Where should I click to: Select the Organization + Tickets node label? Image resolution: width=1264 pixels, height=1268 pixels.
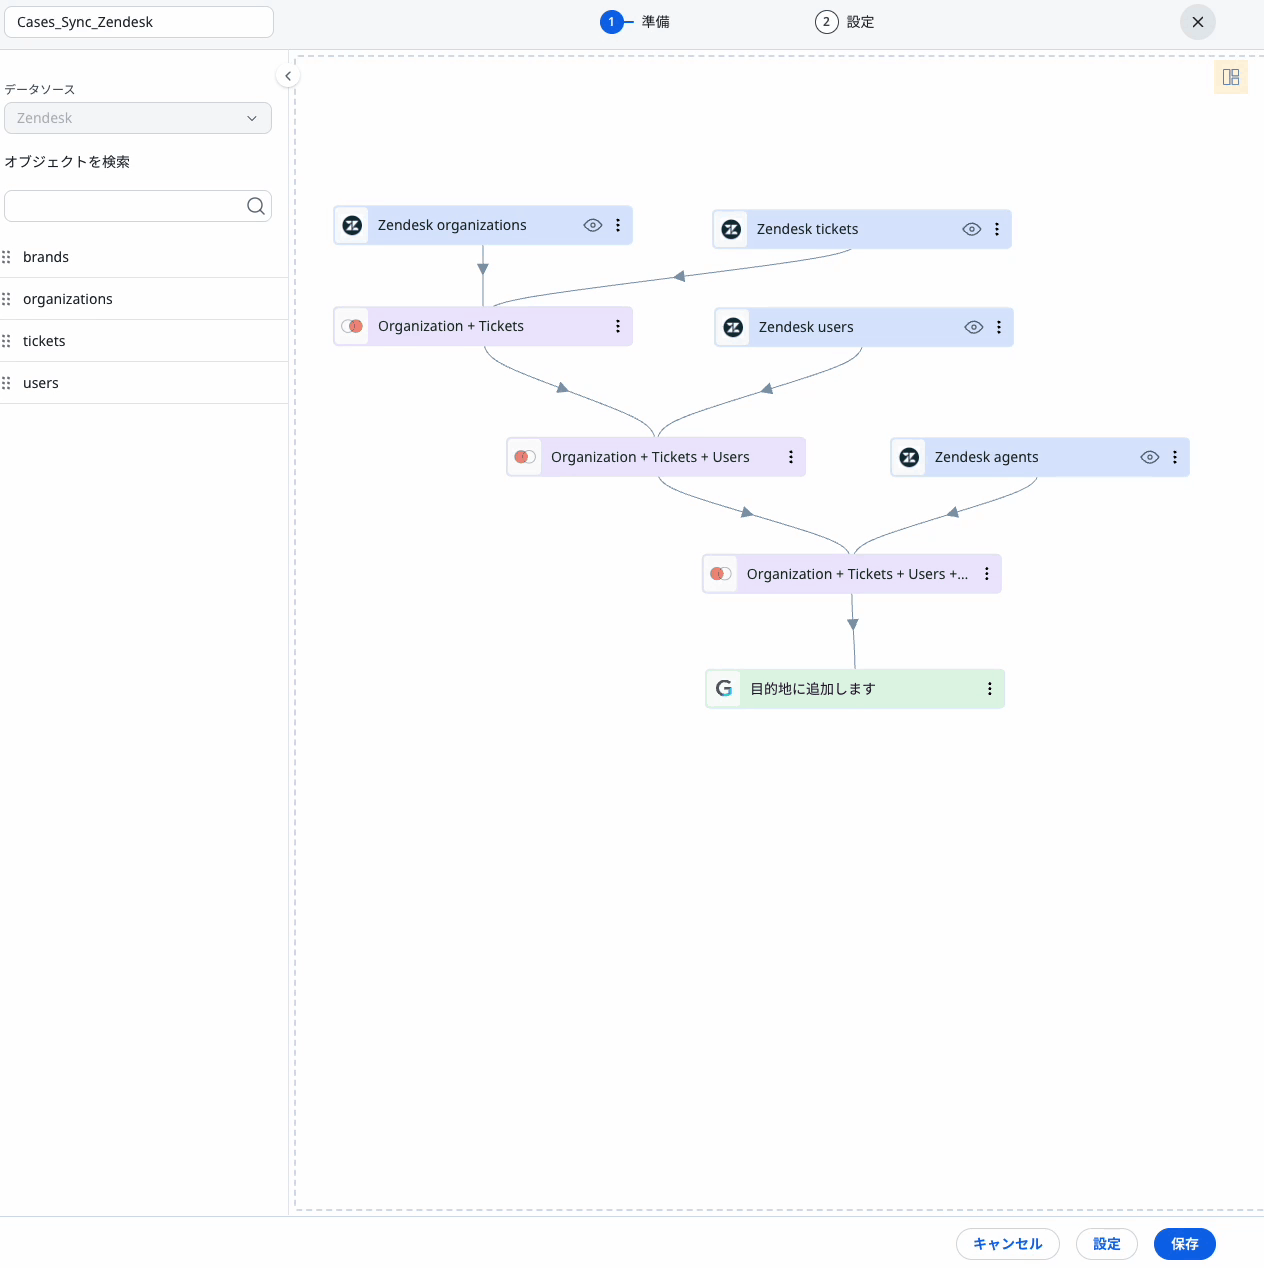pos(451,326)
